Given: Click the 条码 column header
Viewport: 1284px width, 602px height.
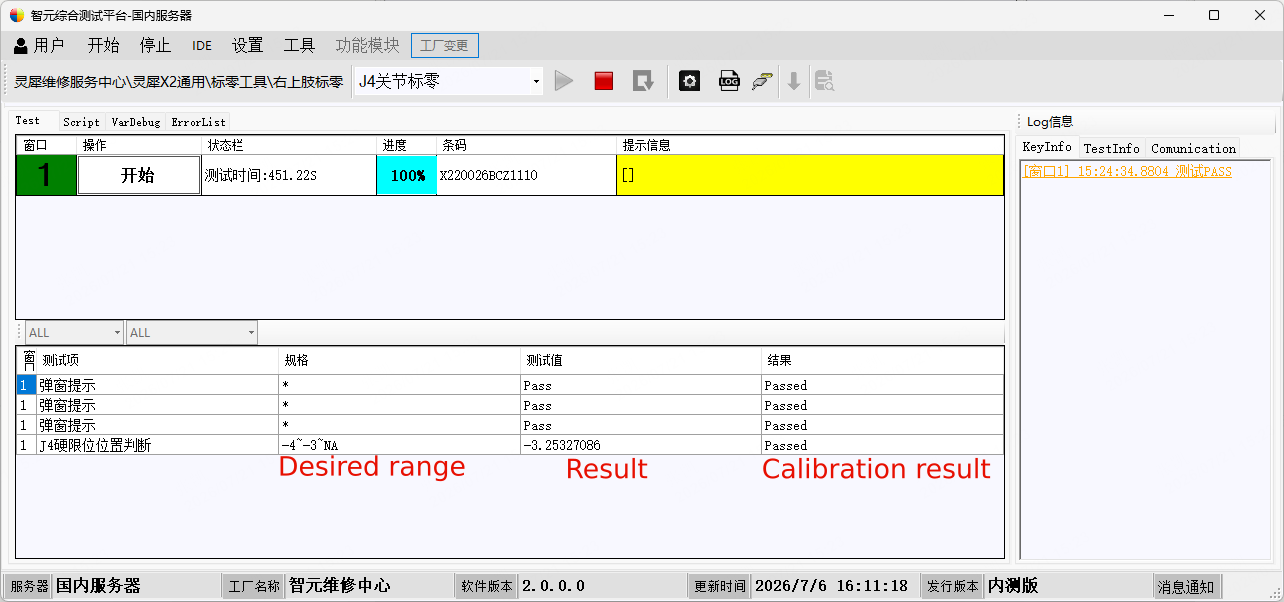Looking at the screenshot, I should (x=527, y=145).
